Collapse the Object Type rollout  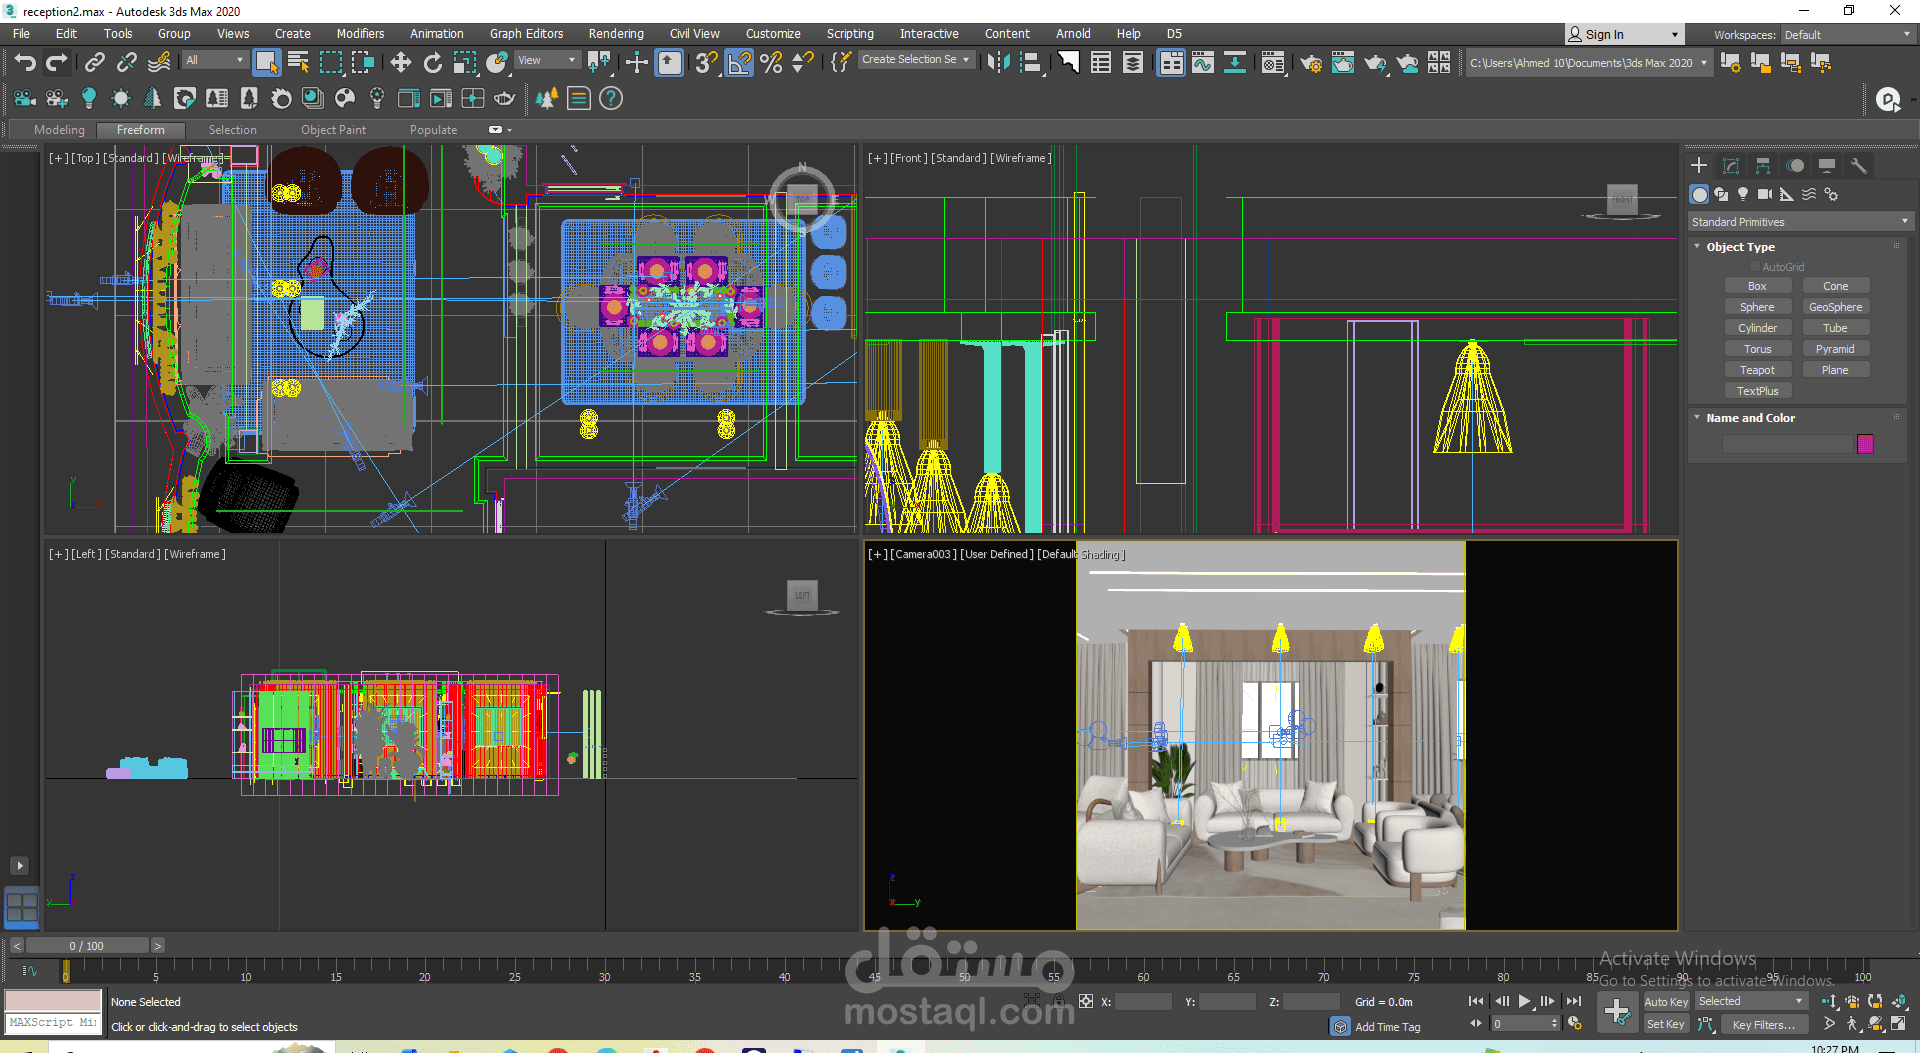1740,247
